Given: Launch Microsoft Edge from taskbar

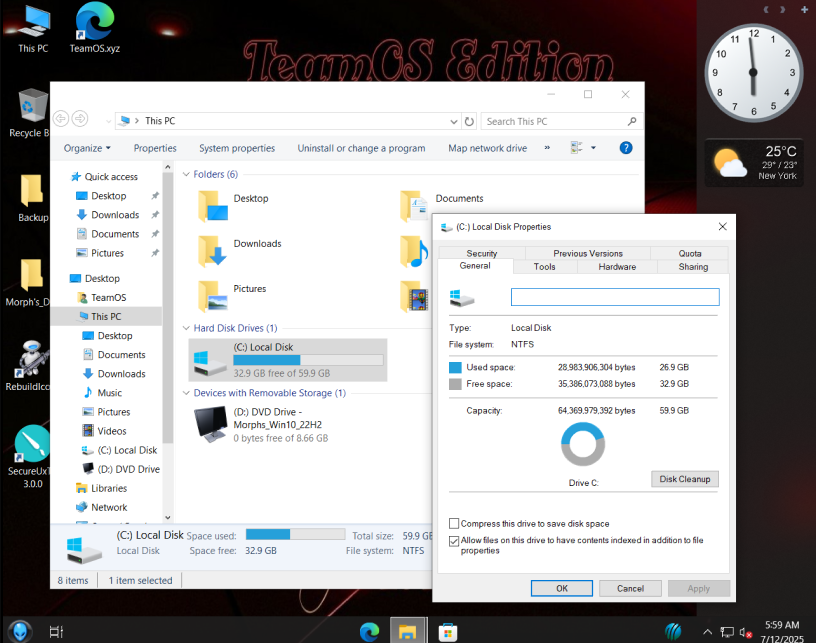Looking at the screenshot, I should (x=369, y=632).
